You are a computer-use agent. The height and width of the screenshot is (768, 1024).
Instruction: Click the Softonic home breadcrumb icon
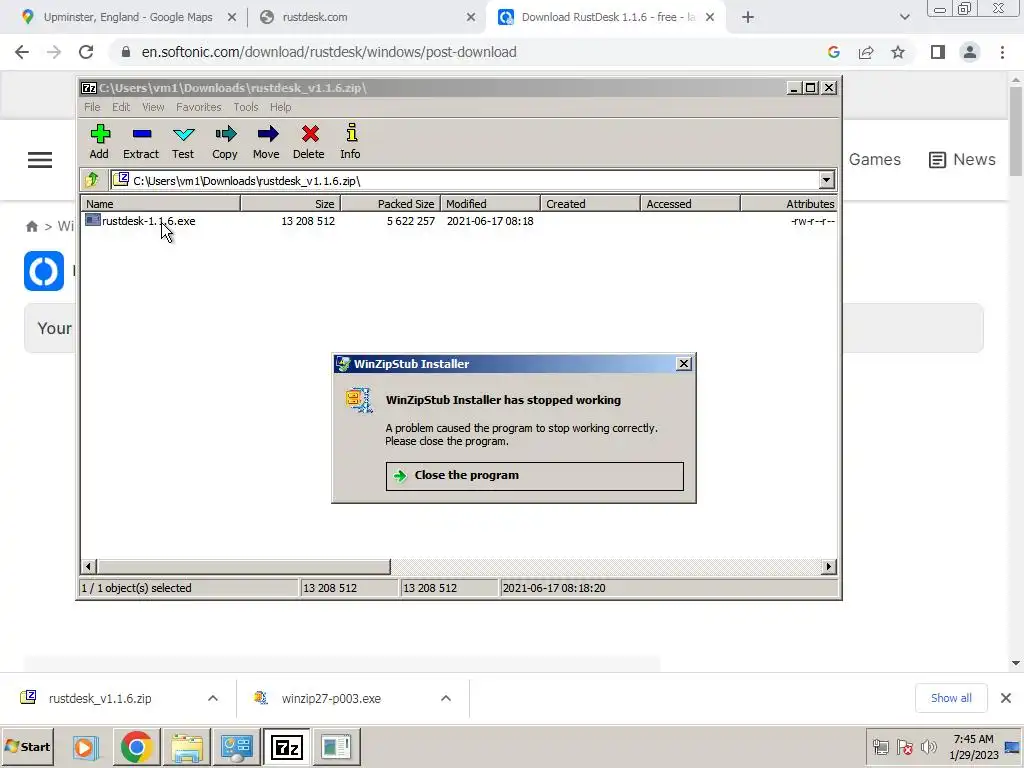[x=31, y=227]
